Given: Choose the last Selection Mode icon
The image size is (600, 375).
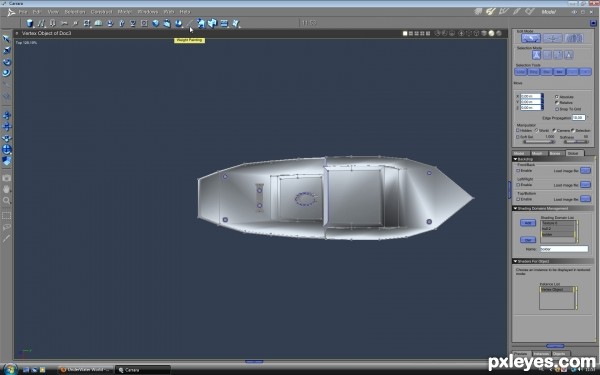Looking at the screenshot, I should (569, 55).
